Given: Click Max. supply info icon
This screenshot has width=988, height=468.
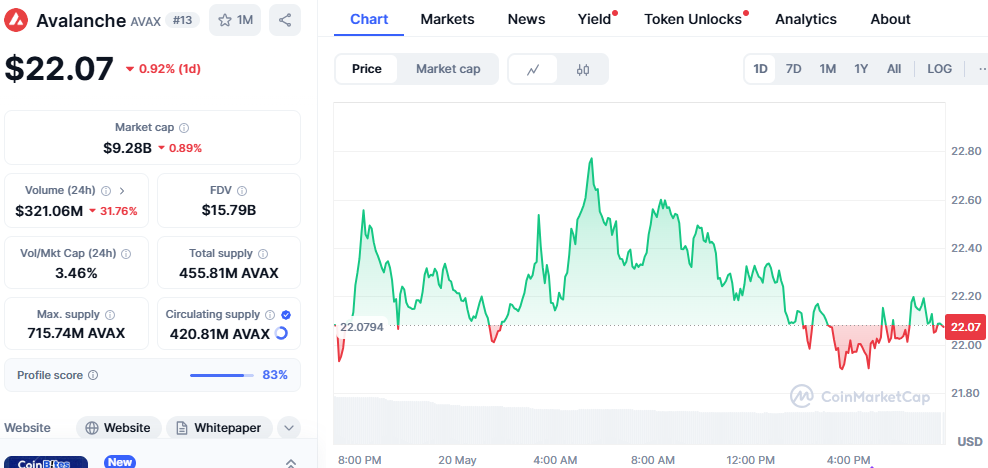Looking at the screenshot, I should coord(110,314).
